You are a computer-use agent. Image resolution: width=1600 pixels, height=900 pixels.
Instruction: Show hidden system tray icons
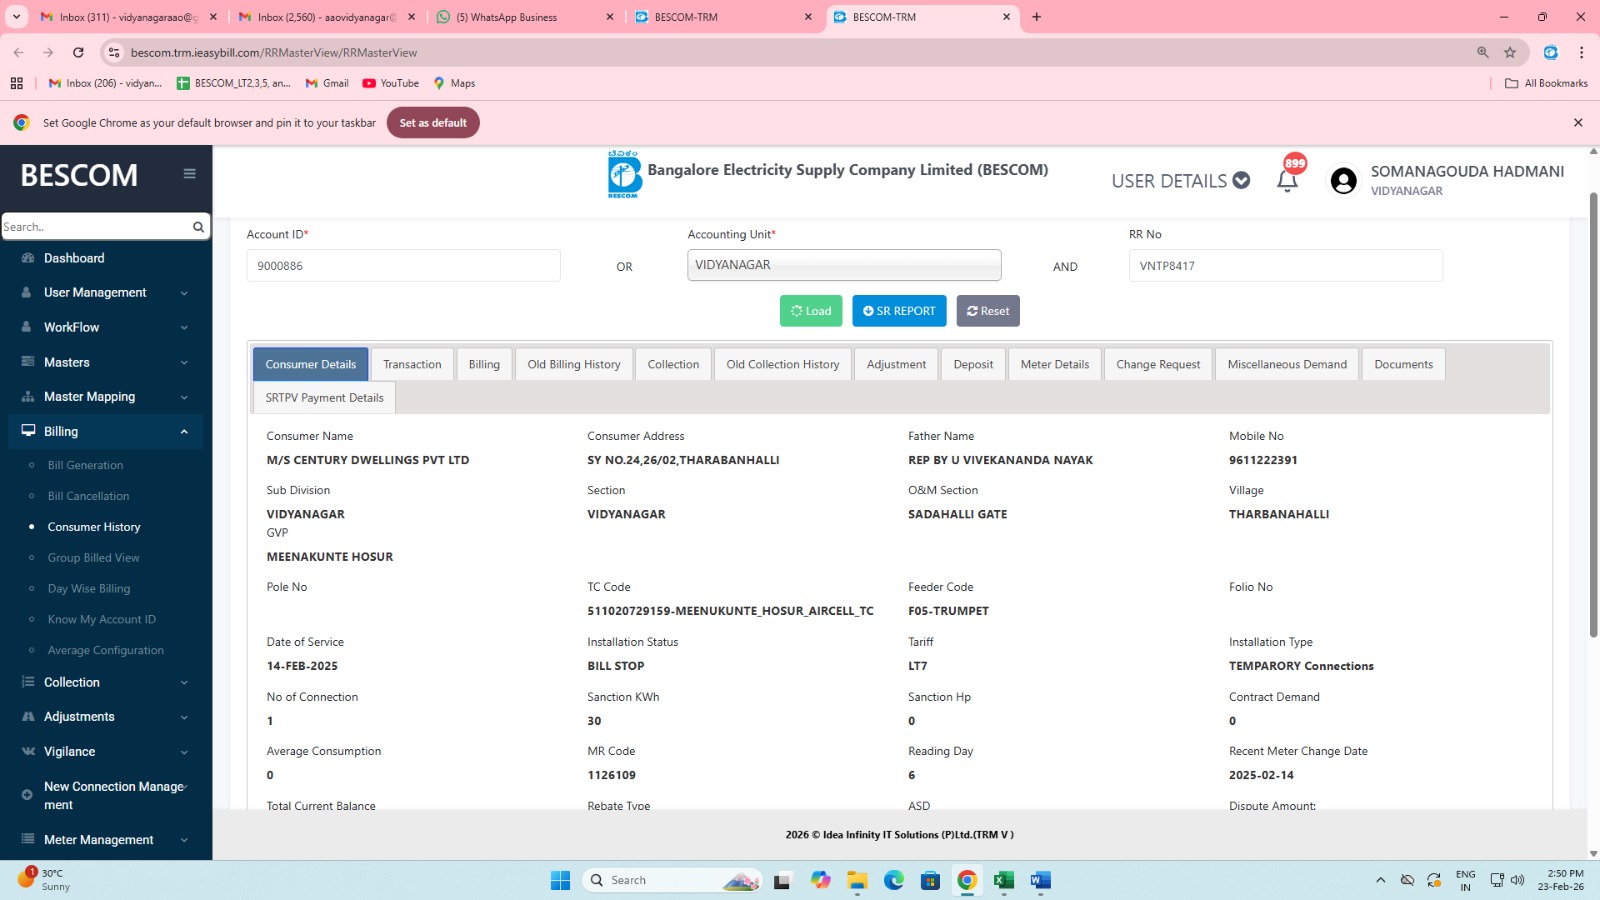1380,880
